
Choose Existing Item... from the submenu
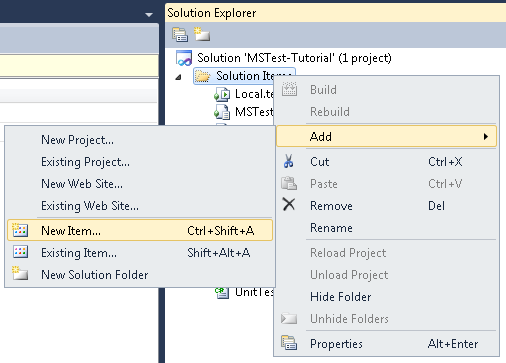point(140,253)
